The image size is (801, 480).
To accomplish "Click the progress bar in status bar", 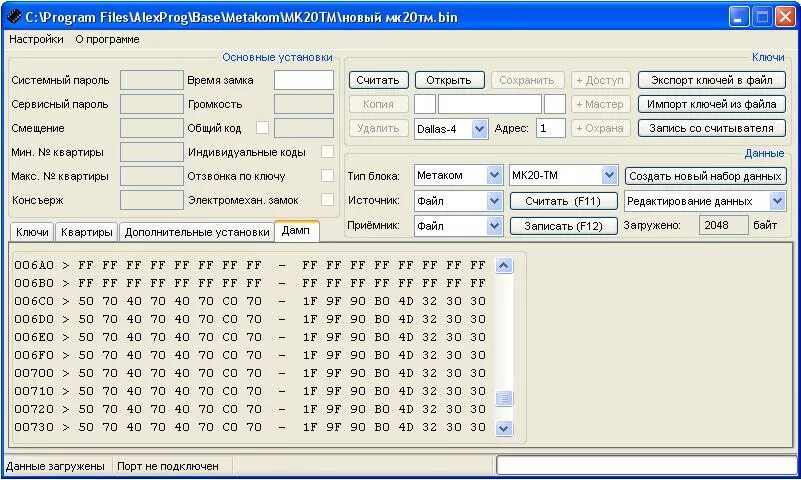I will (646, 466).
